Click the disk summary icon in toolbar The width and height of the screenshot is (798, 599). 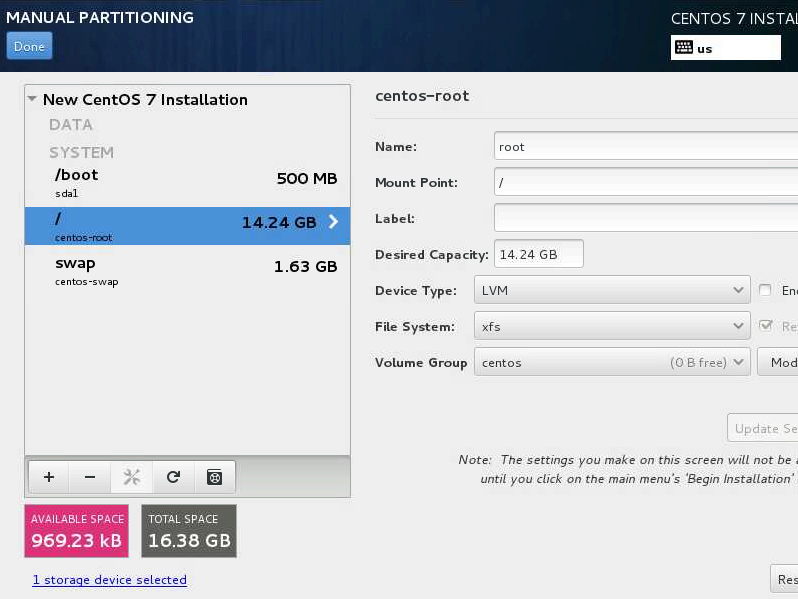point(214,477)
